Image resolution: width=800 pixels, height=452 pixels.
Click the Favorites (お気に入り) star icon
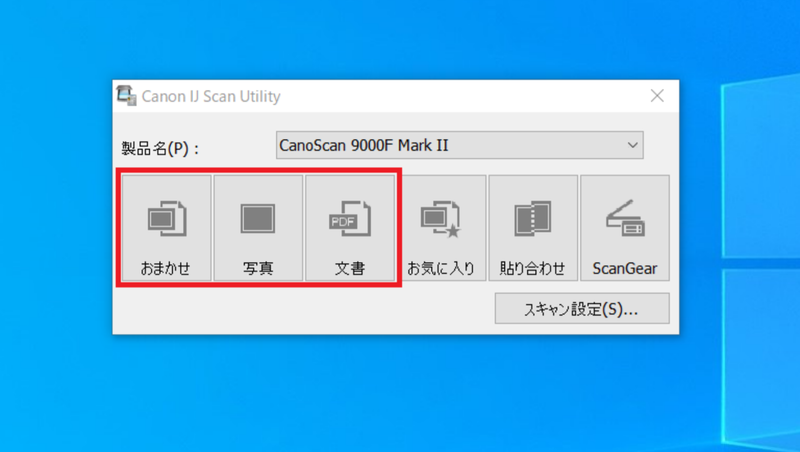coord(440,219)
